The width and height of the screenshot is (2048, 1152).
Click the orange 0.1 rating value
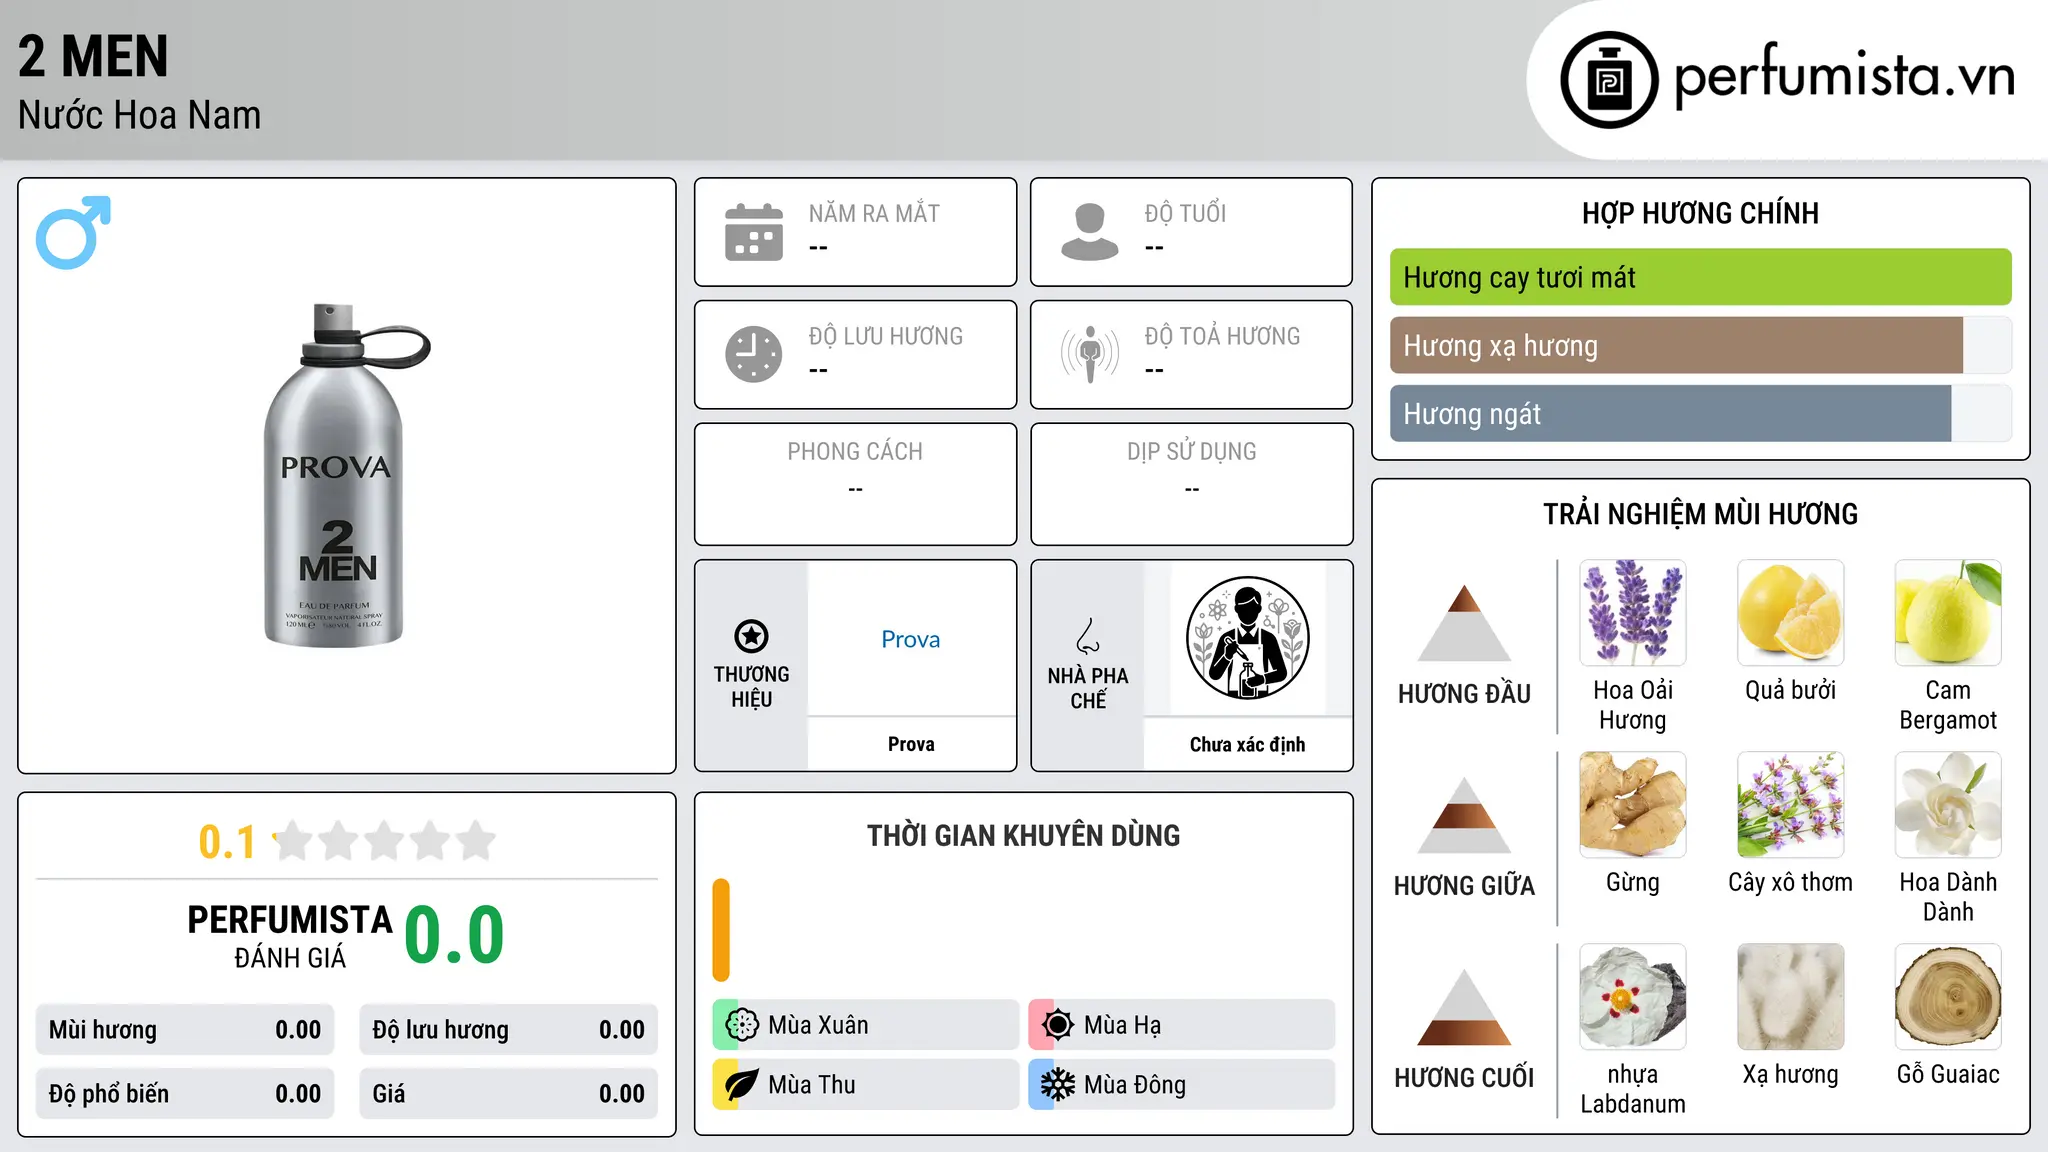(x=227, y=842)
